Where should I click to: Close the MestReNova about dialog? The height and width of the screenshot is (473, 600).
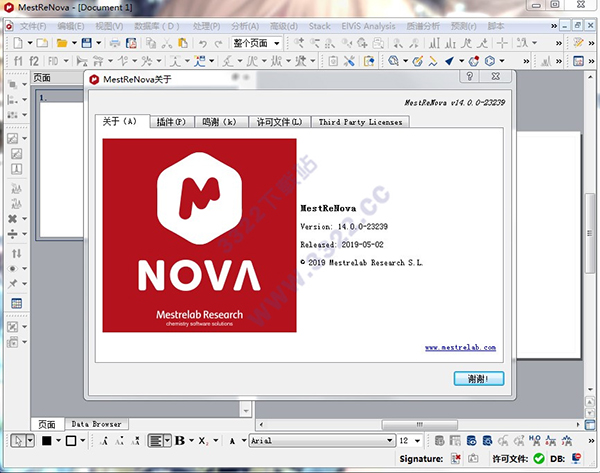[x=496, y=76]
